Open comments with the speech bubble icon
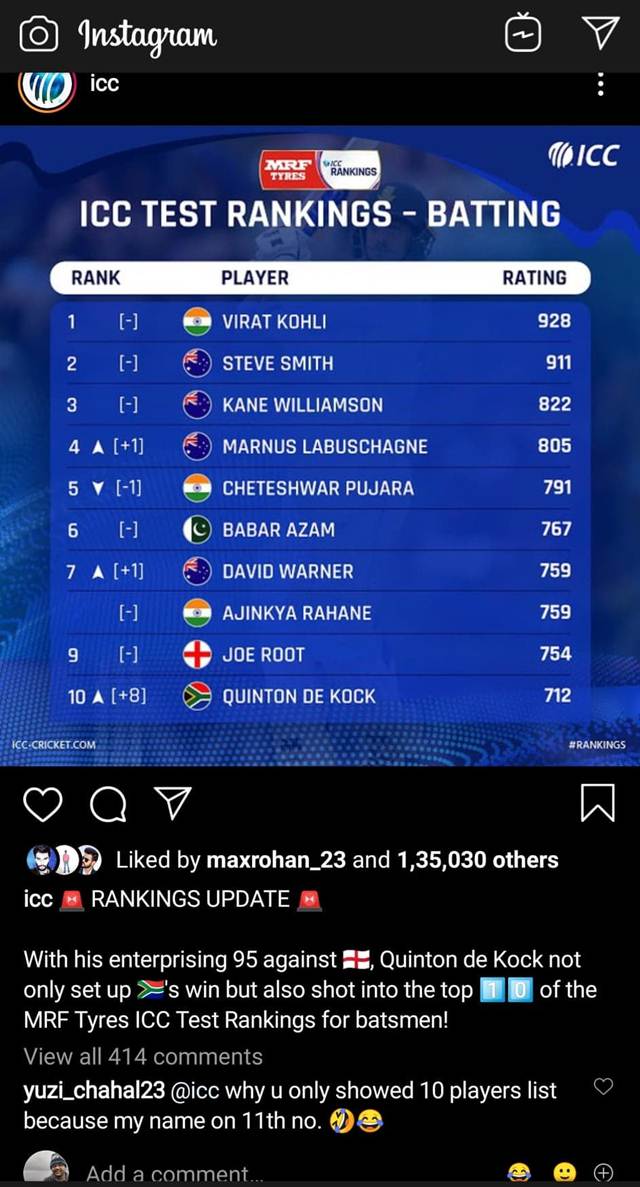 click(110, 803)
